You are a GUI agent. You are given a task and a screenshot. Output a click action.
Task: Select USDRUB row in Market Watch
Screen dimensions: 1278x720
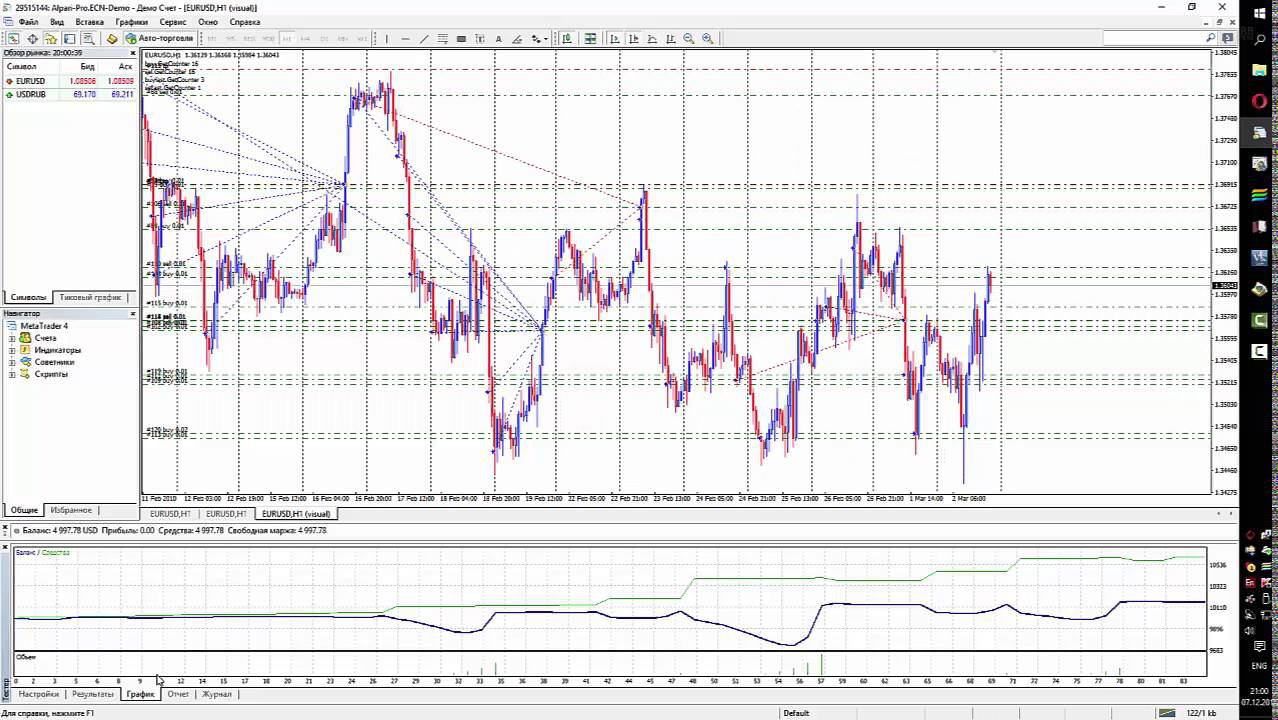70,94
